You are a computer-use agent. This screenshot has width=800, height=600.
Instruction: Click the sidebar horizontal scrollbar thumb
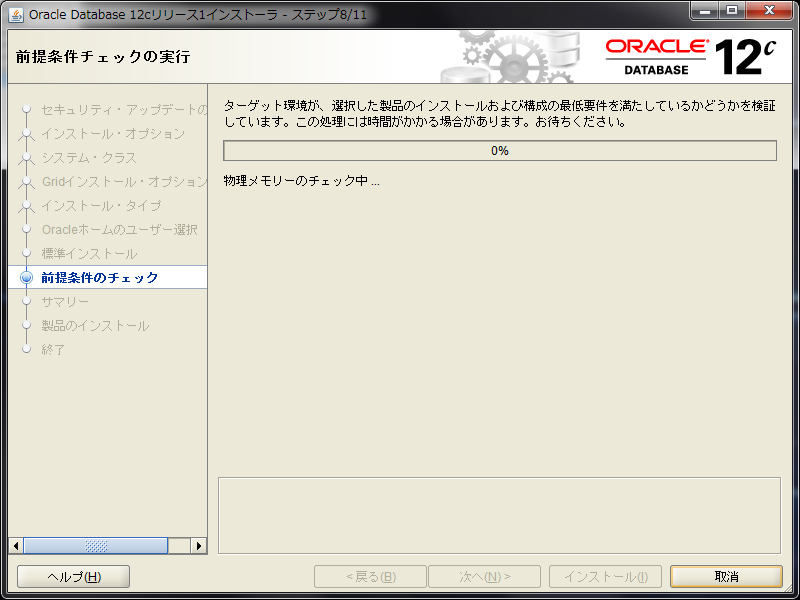pos(95,545)
